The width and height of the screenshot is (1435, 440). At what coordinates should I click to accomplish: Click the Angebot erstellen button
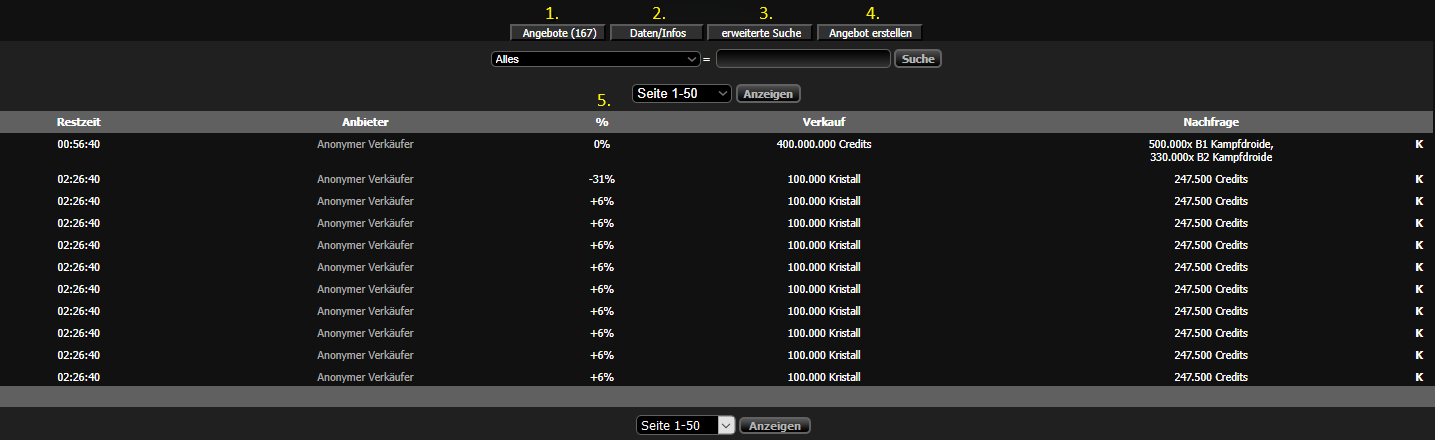click(x=869, y=33)
